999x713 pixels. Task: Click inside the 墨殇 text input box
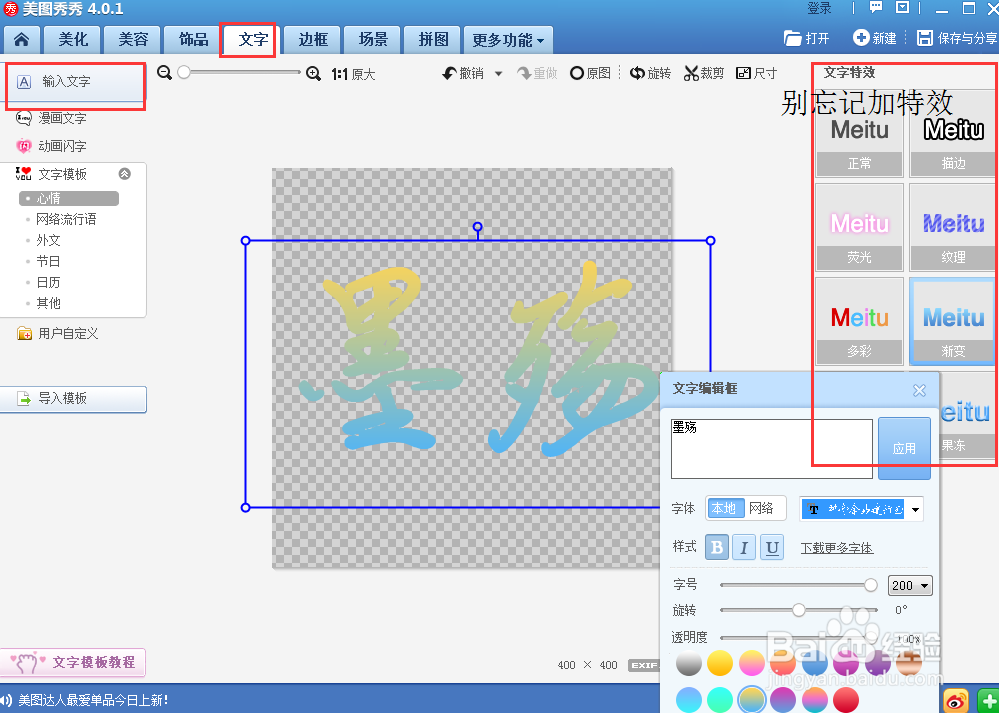click(772, 449)
